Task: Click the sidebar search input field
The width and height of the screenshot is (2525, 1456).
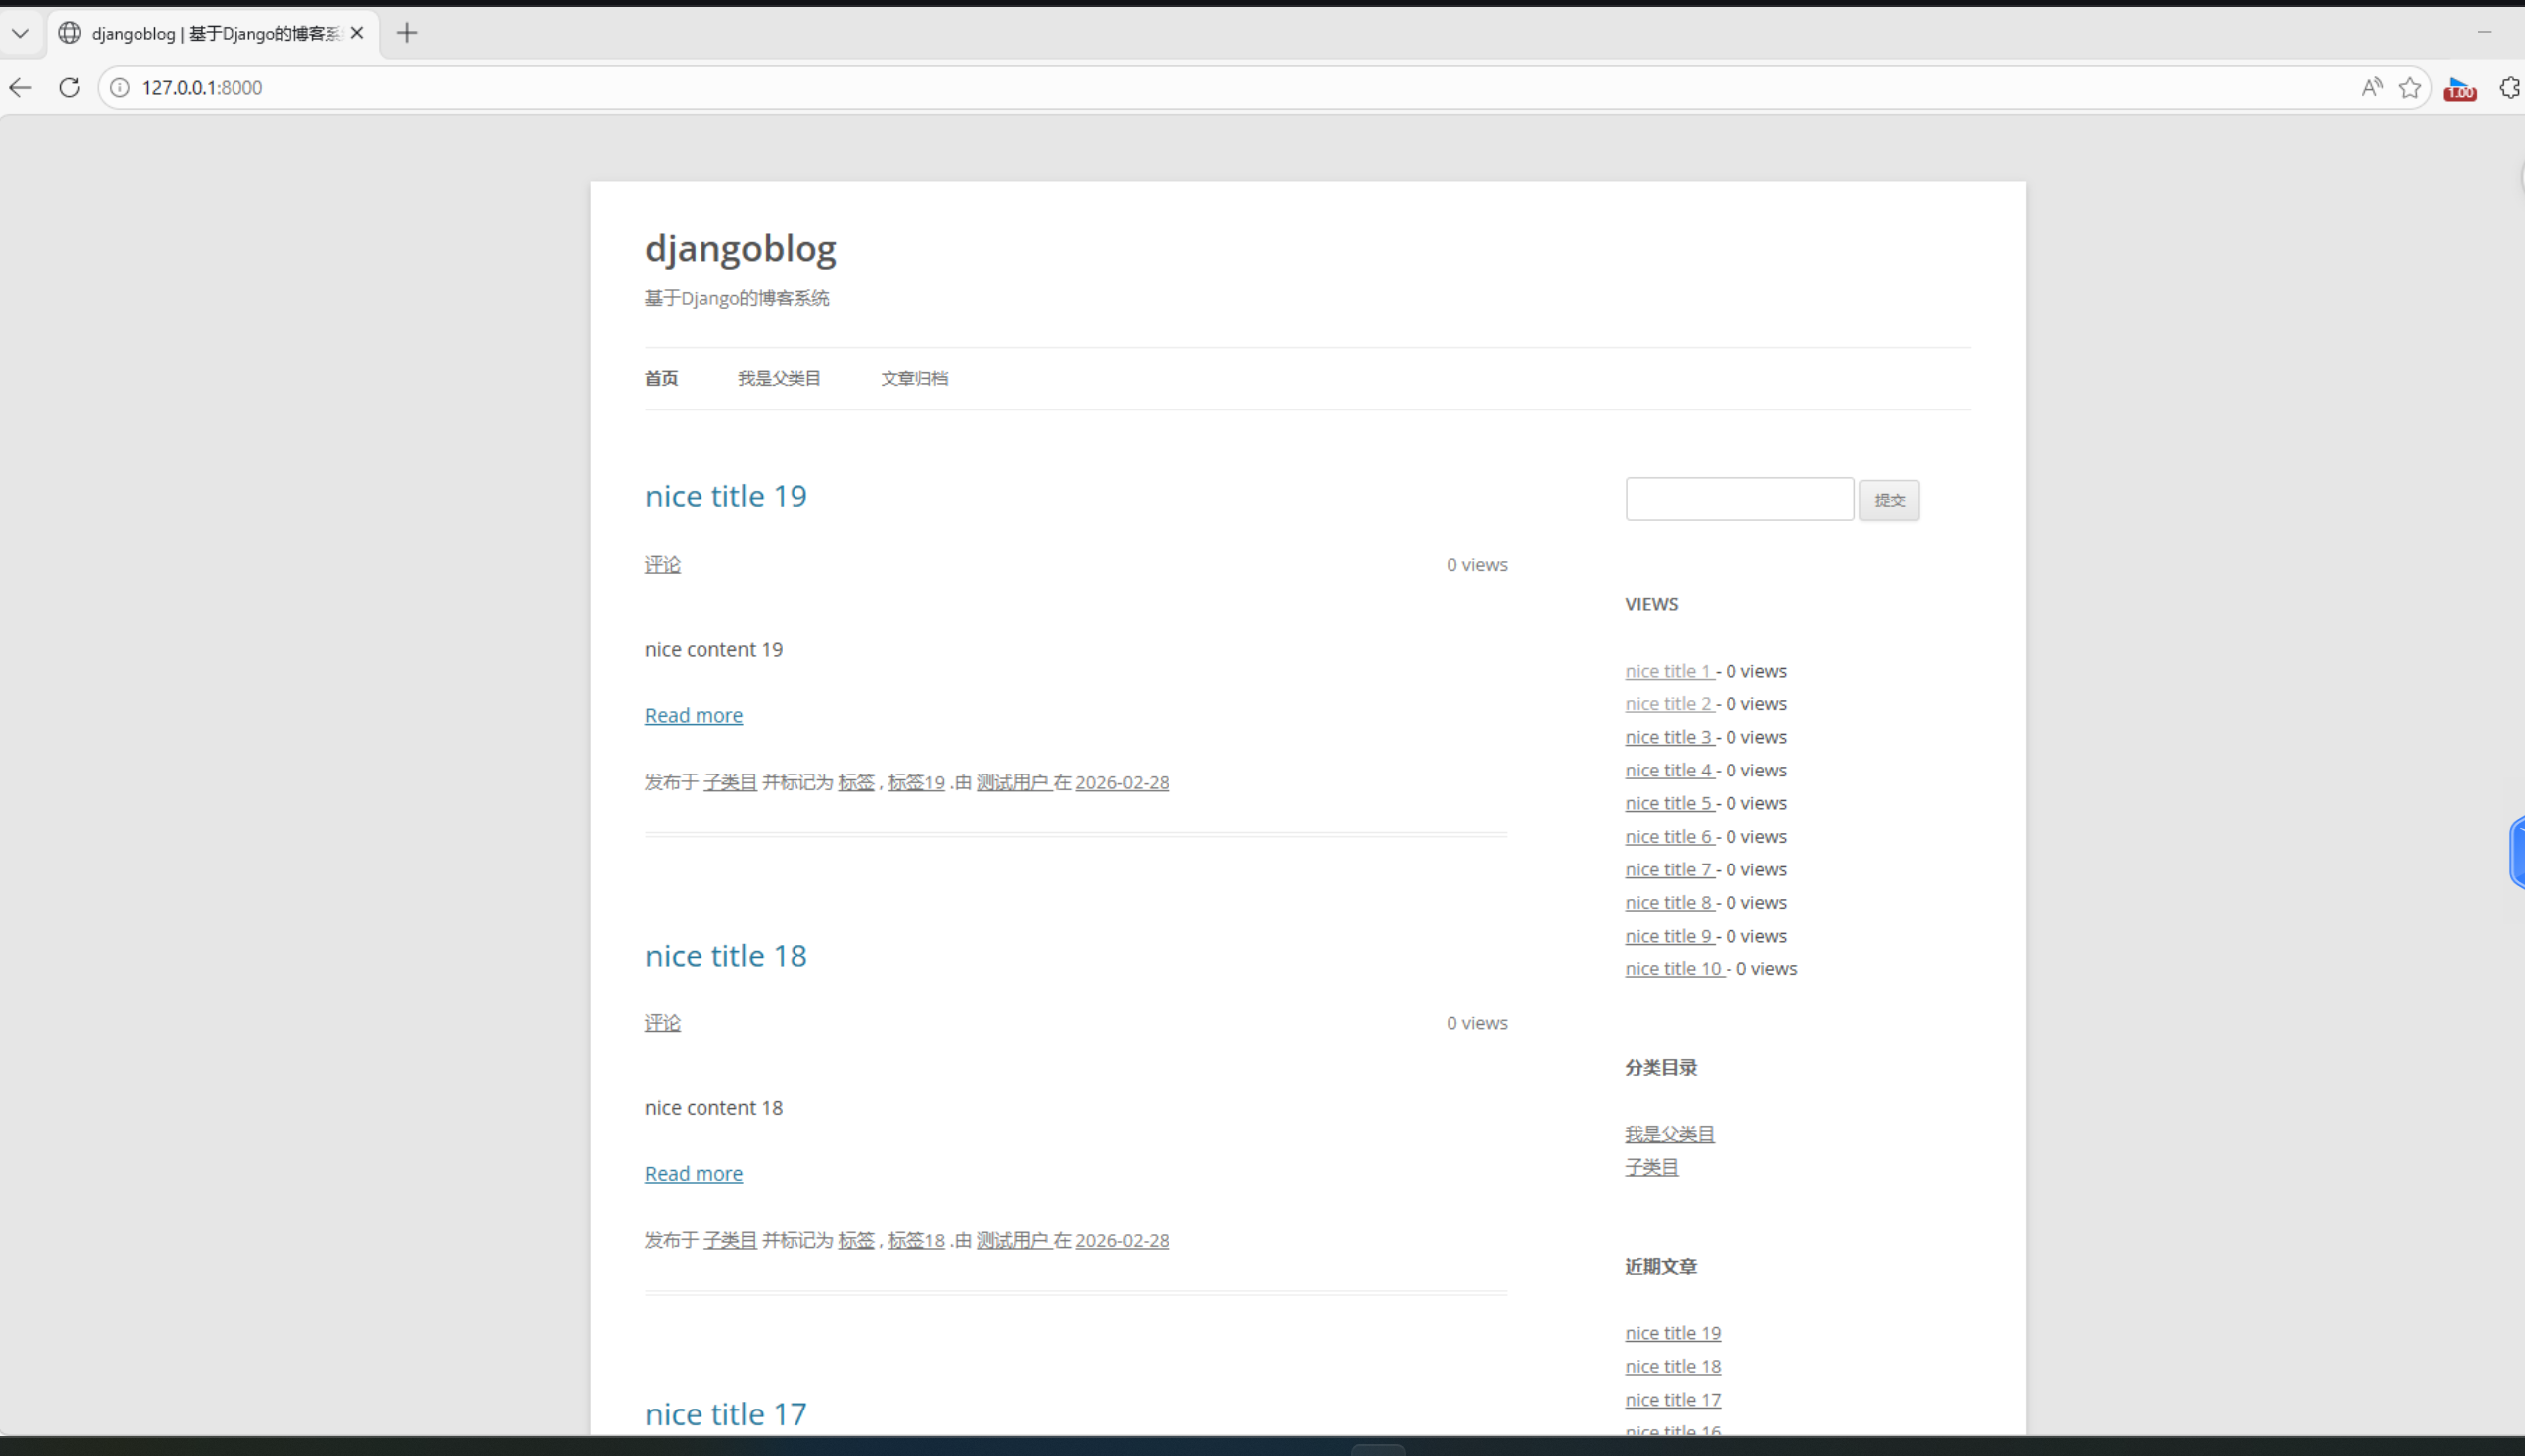Action: coord(1739,499)
